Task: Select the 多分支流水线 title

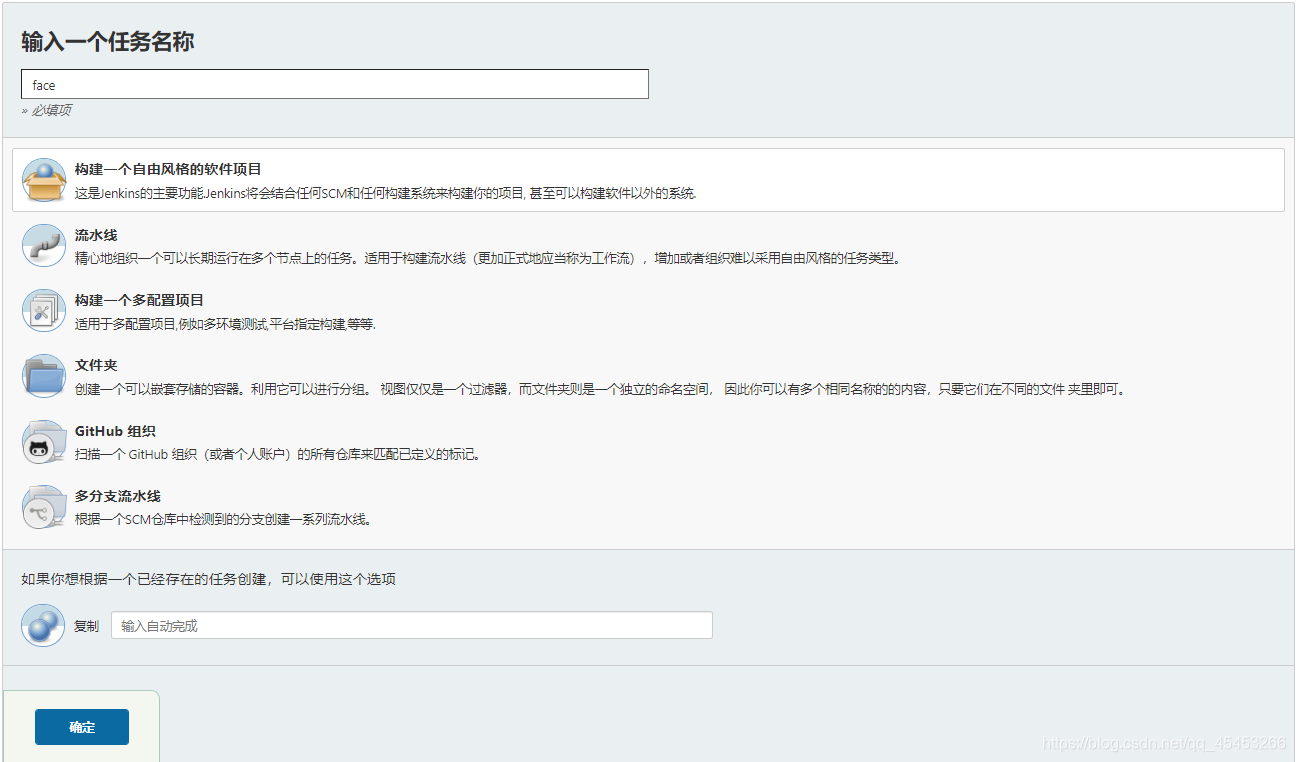Action: tap(118, 496)
